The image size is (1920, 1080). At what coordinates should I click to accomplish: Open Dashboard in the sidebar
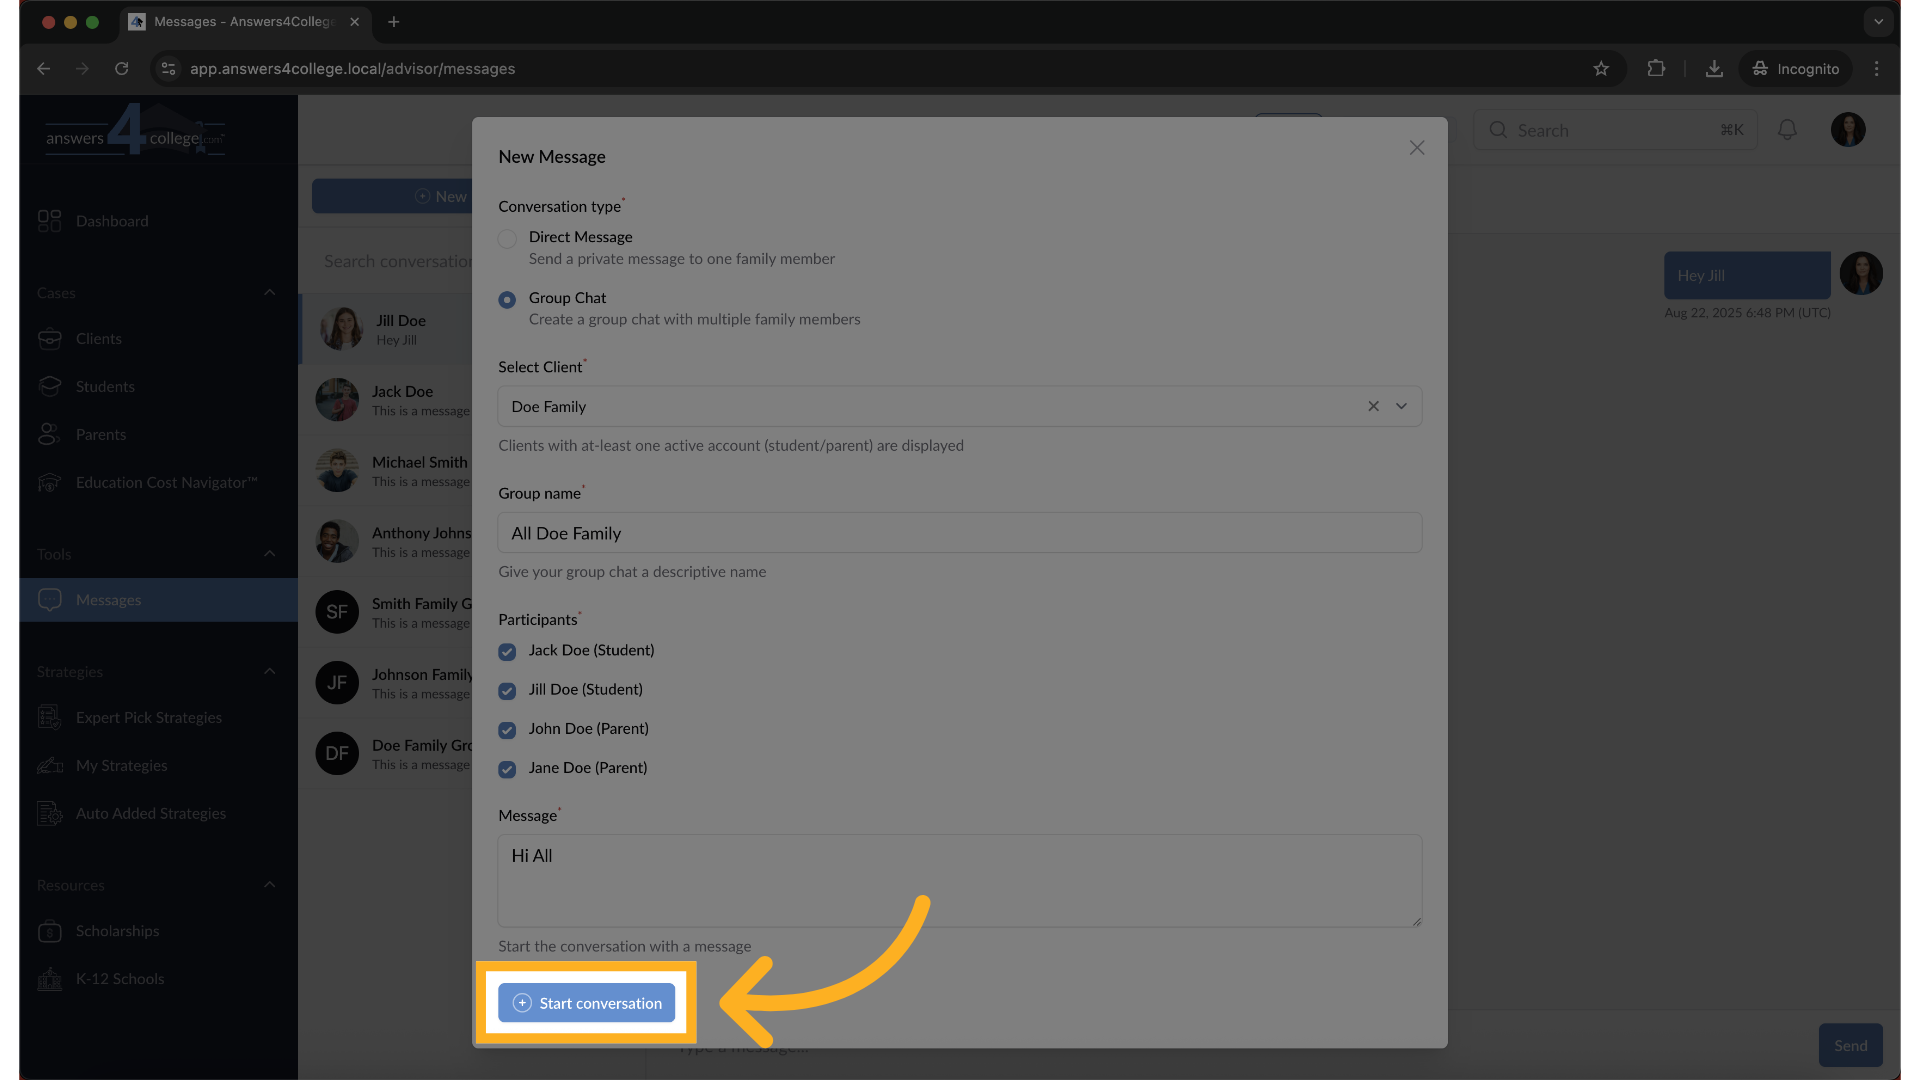point(111,221)
